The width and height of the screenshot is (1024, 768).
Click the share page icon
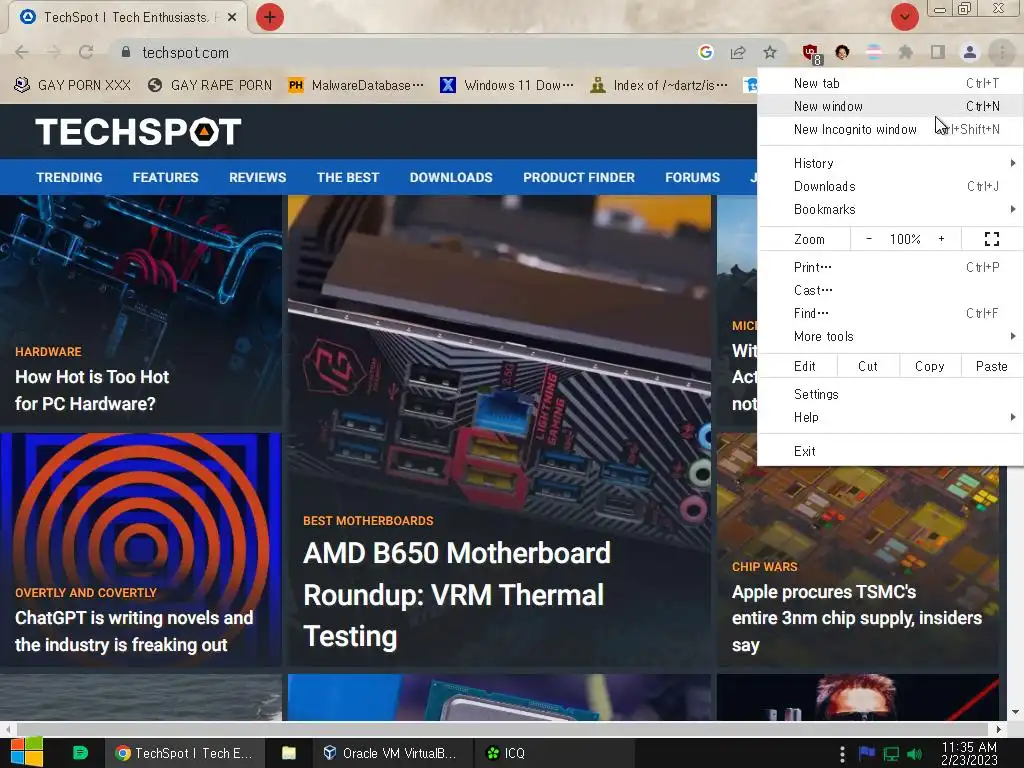738,52
